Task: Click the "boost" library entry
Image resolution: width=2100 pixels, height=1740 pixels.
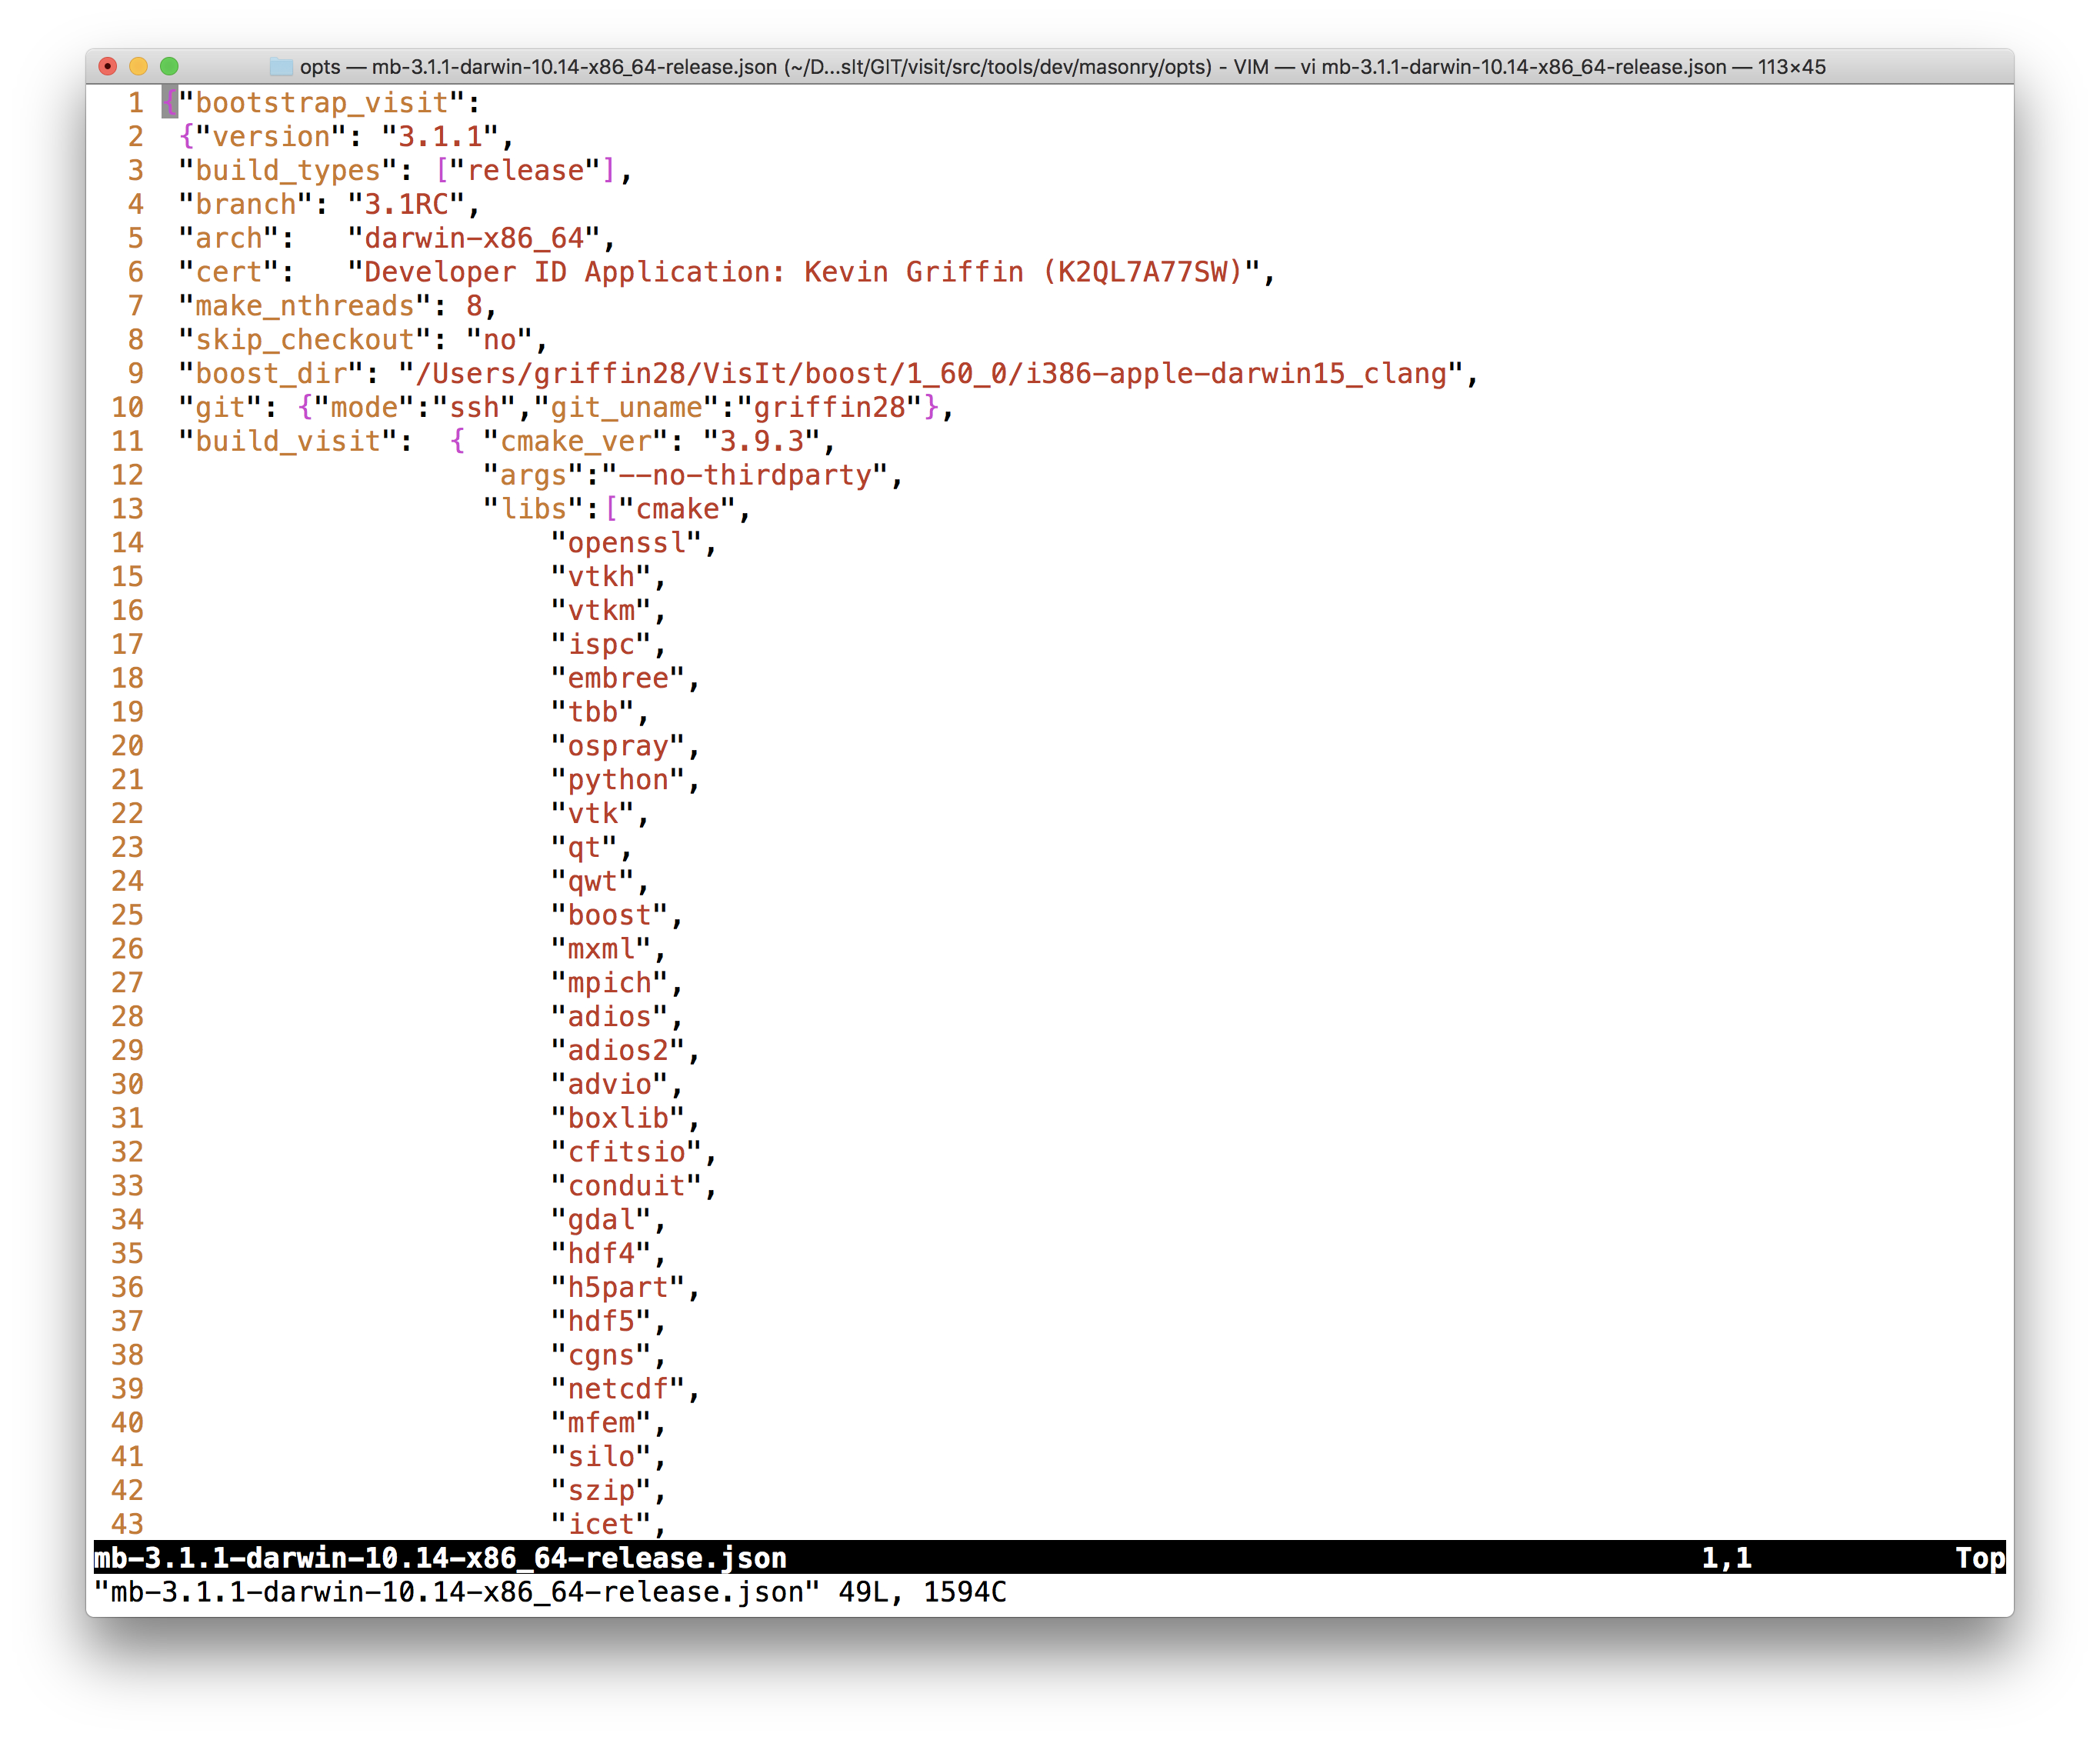Action: pos(609,915)
